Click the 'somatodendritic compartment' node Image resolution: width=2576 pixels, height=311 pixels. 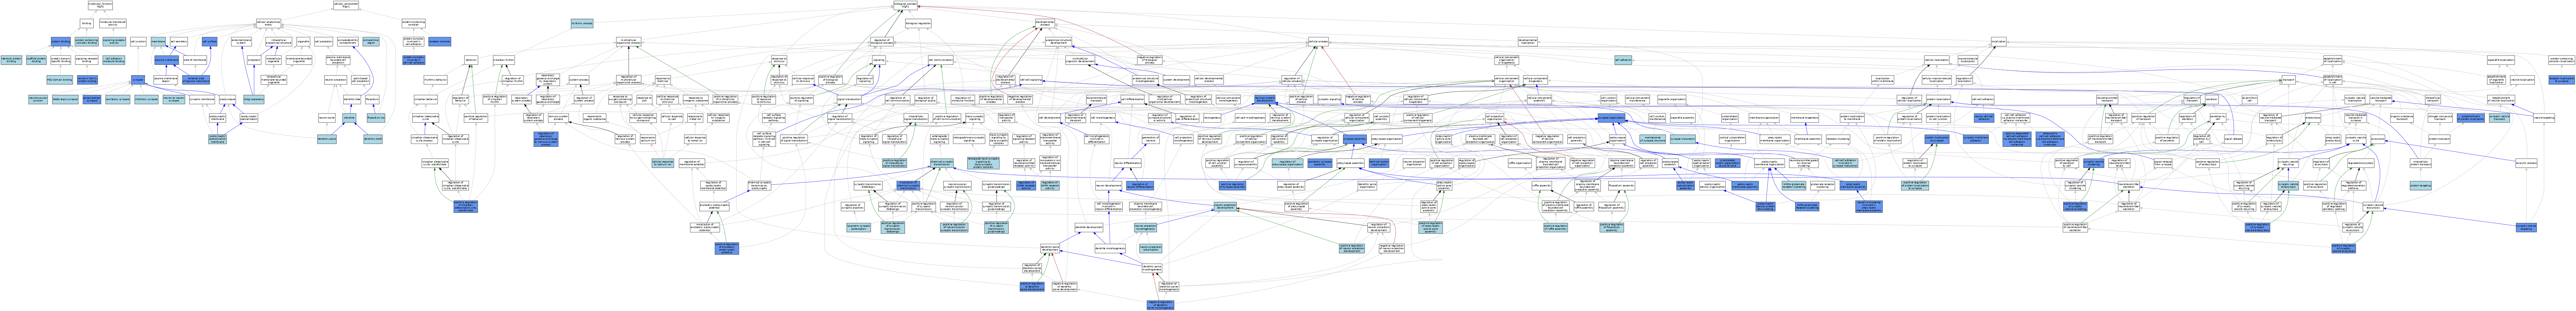tap(348, 41)
